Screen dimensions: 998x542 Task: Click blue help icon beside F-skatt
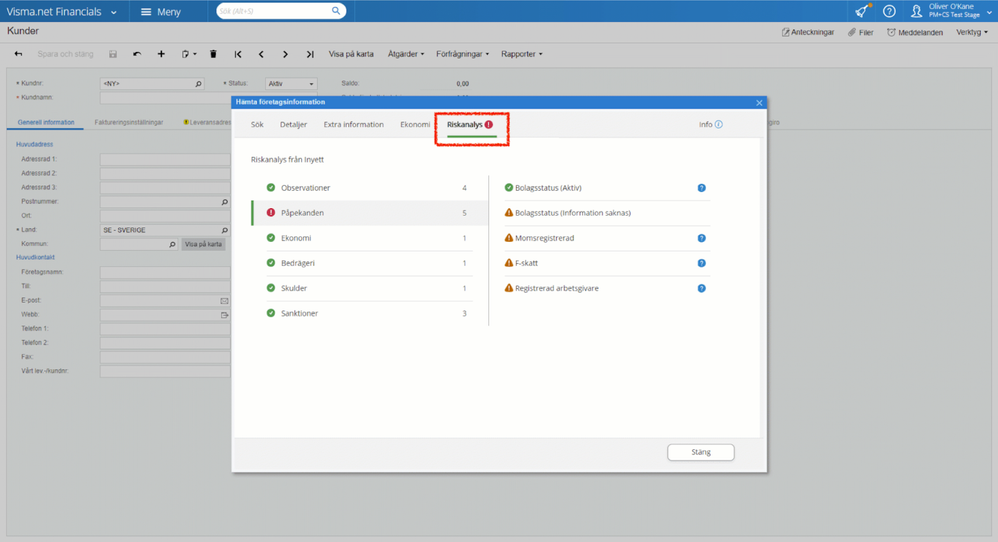(x=701, y=263)
